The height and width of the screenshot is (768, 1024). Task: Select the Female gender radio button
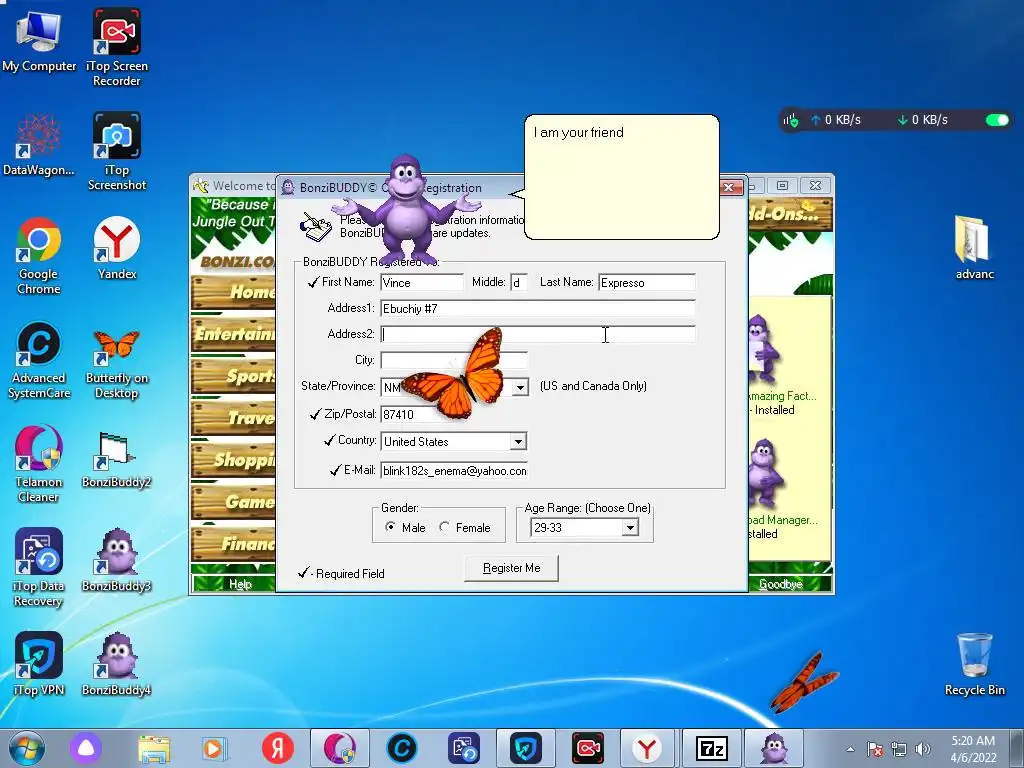[x=445, y=527]
